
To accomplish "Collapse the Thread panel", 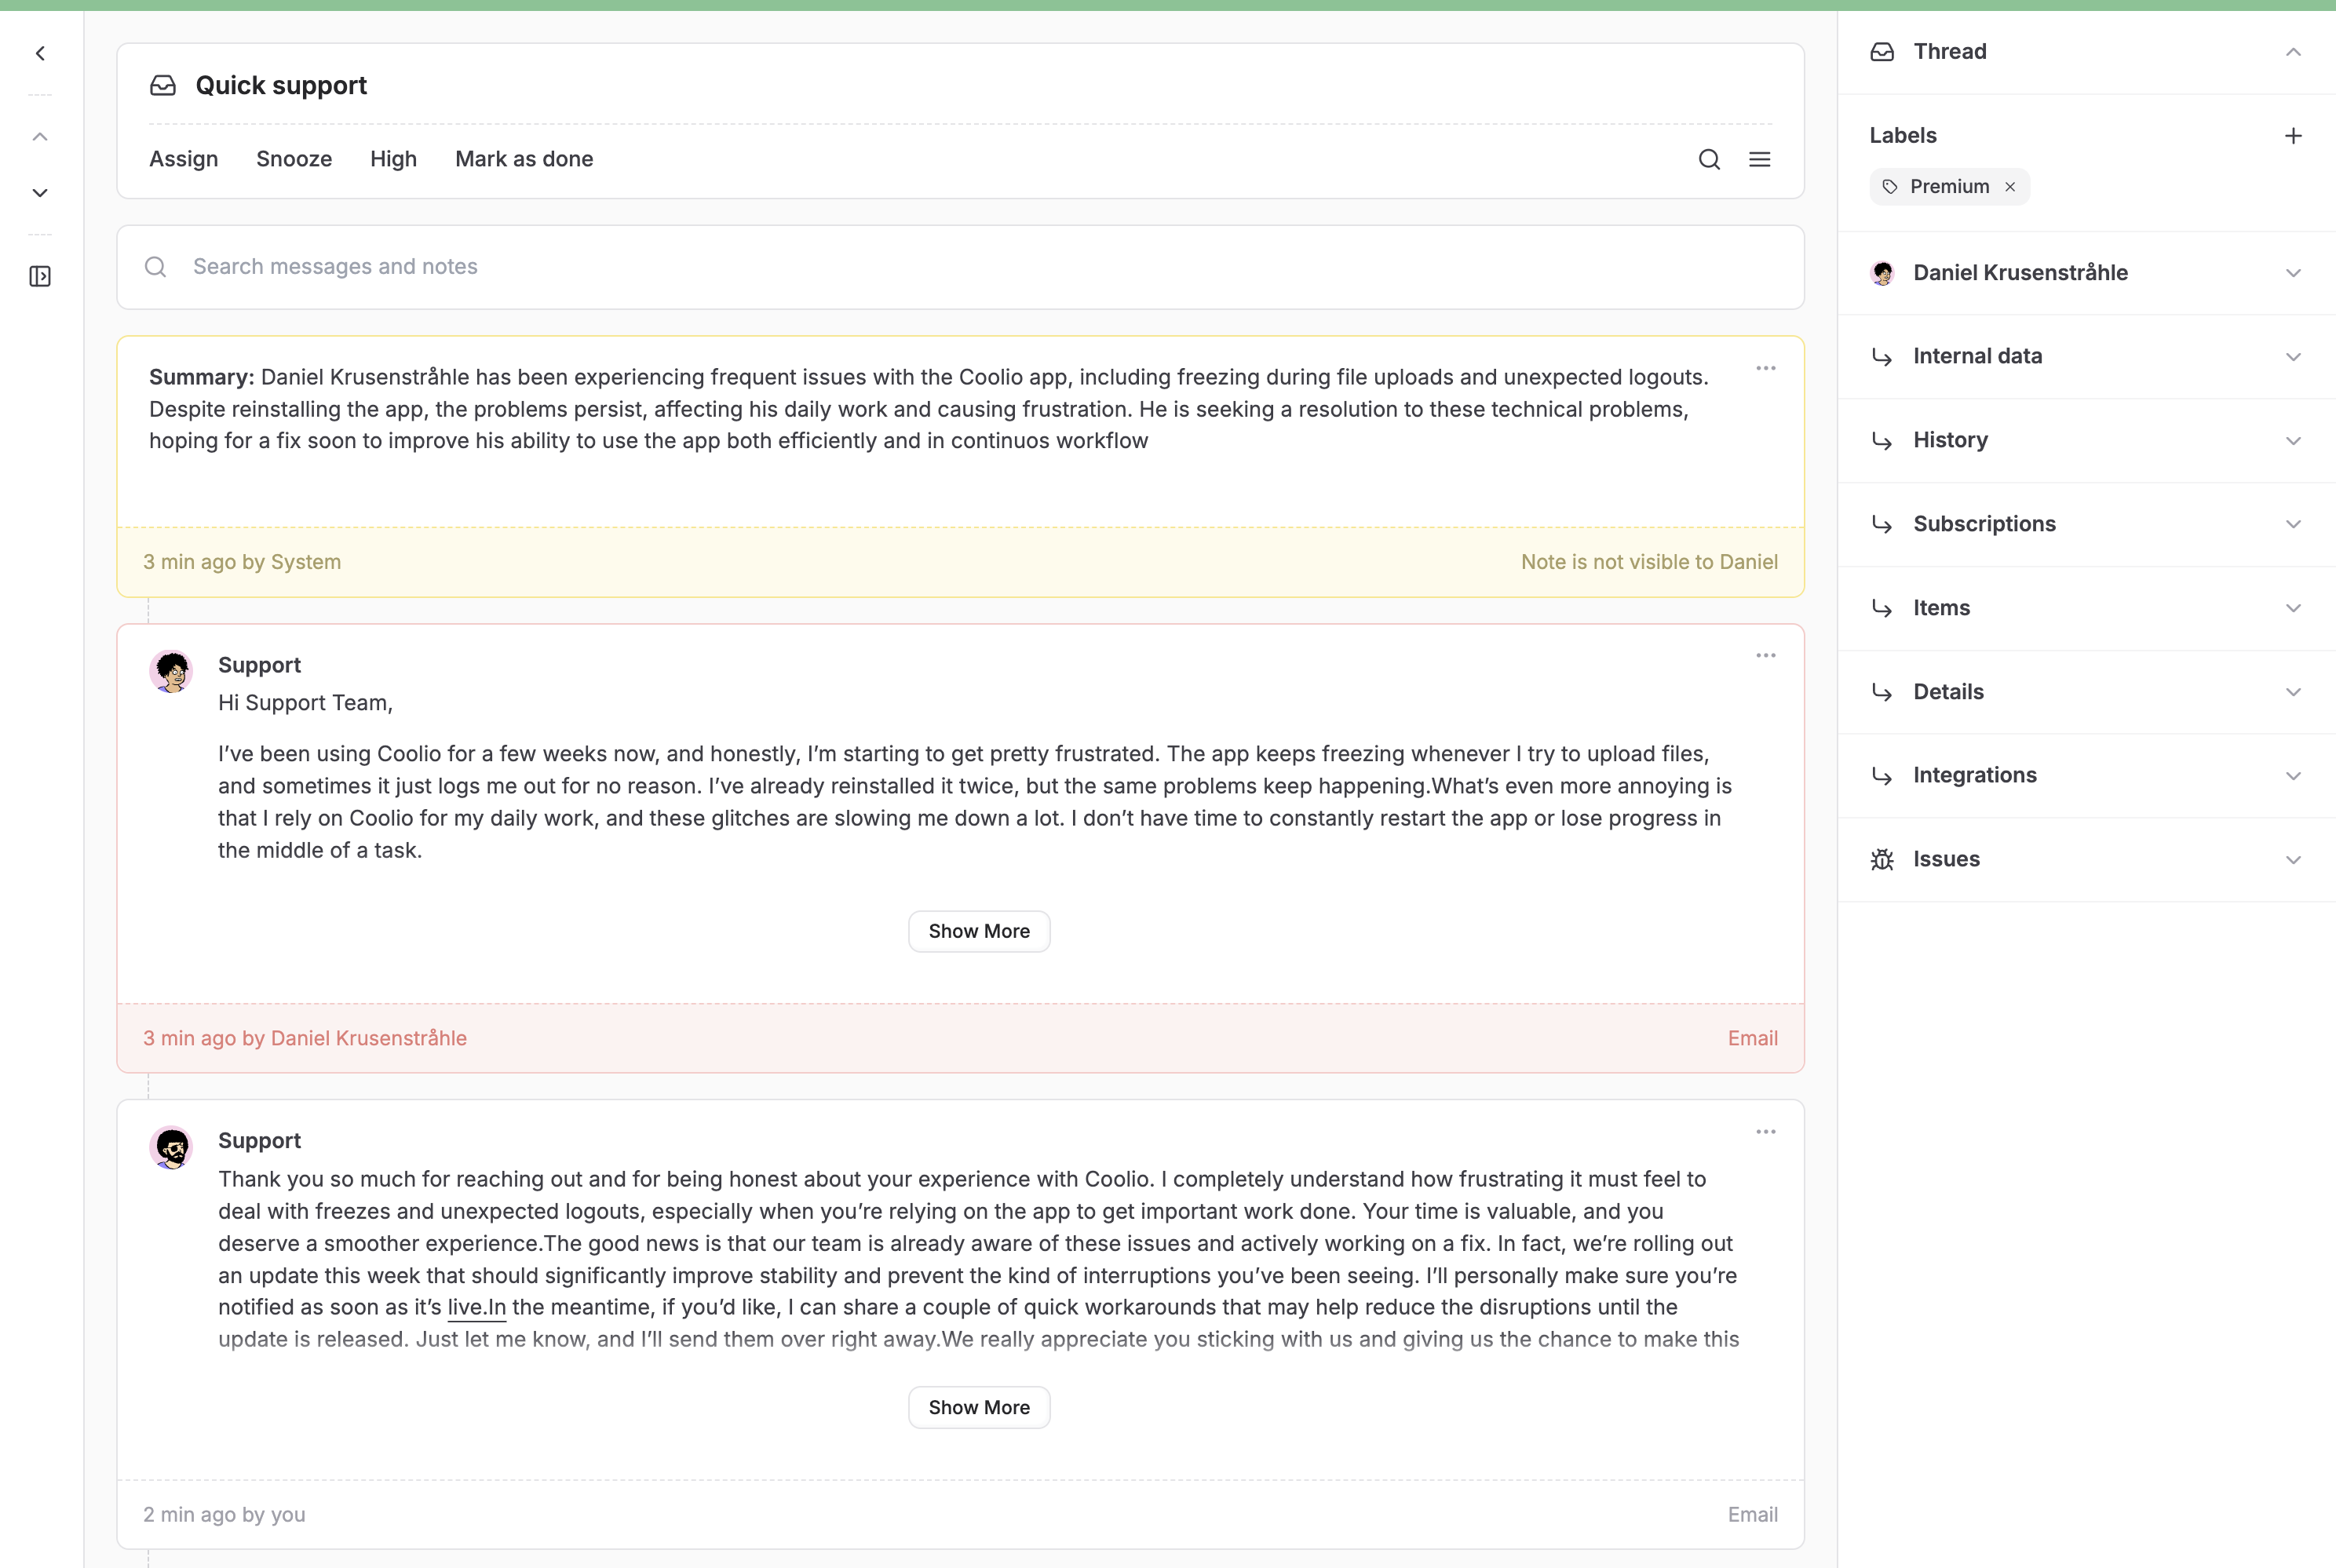I will coord(2293,52).
